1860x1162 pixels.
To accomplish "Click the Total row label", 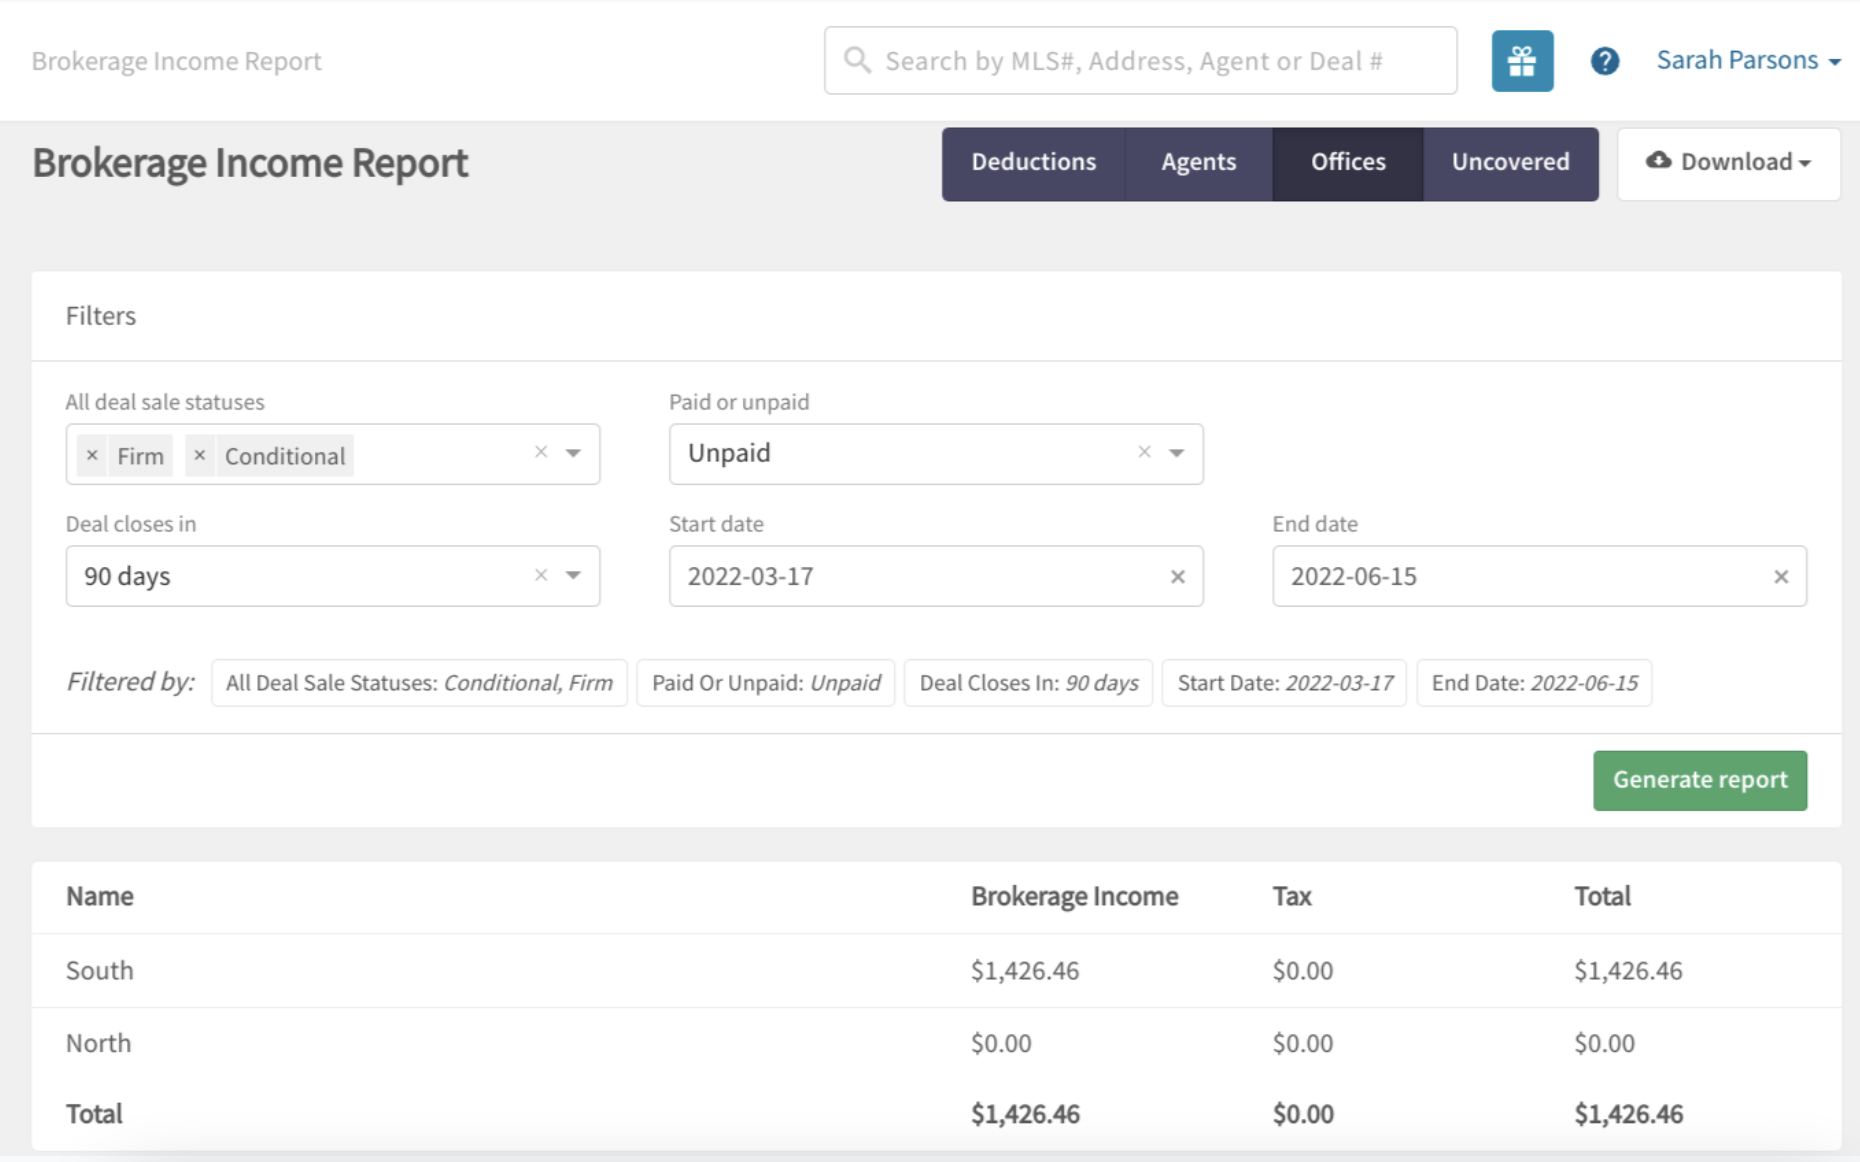I will [x=94, y=1114].
